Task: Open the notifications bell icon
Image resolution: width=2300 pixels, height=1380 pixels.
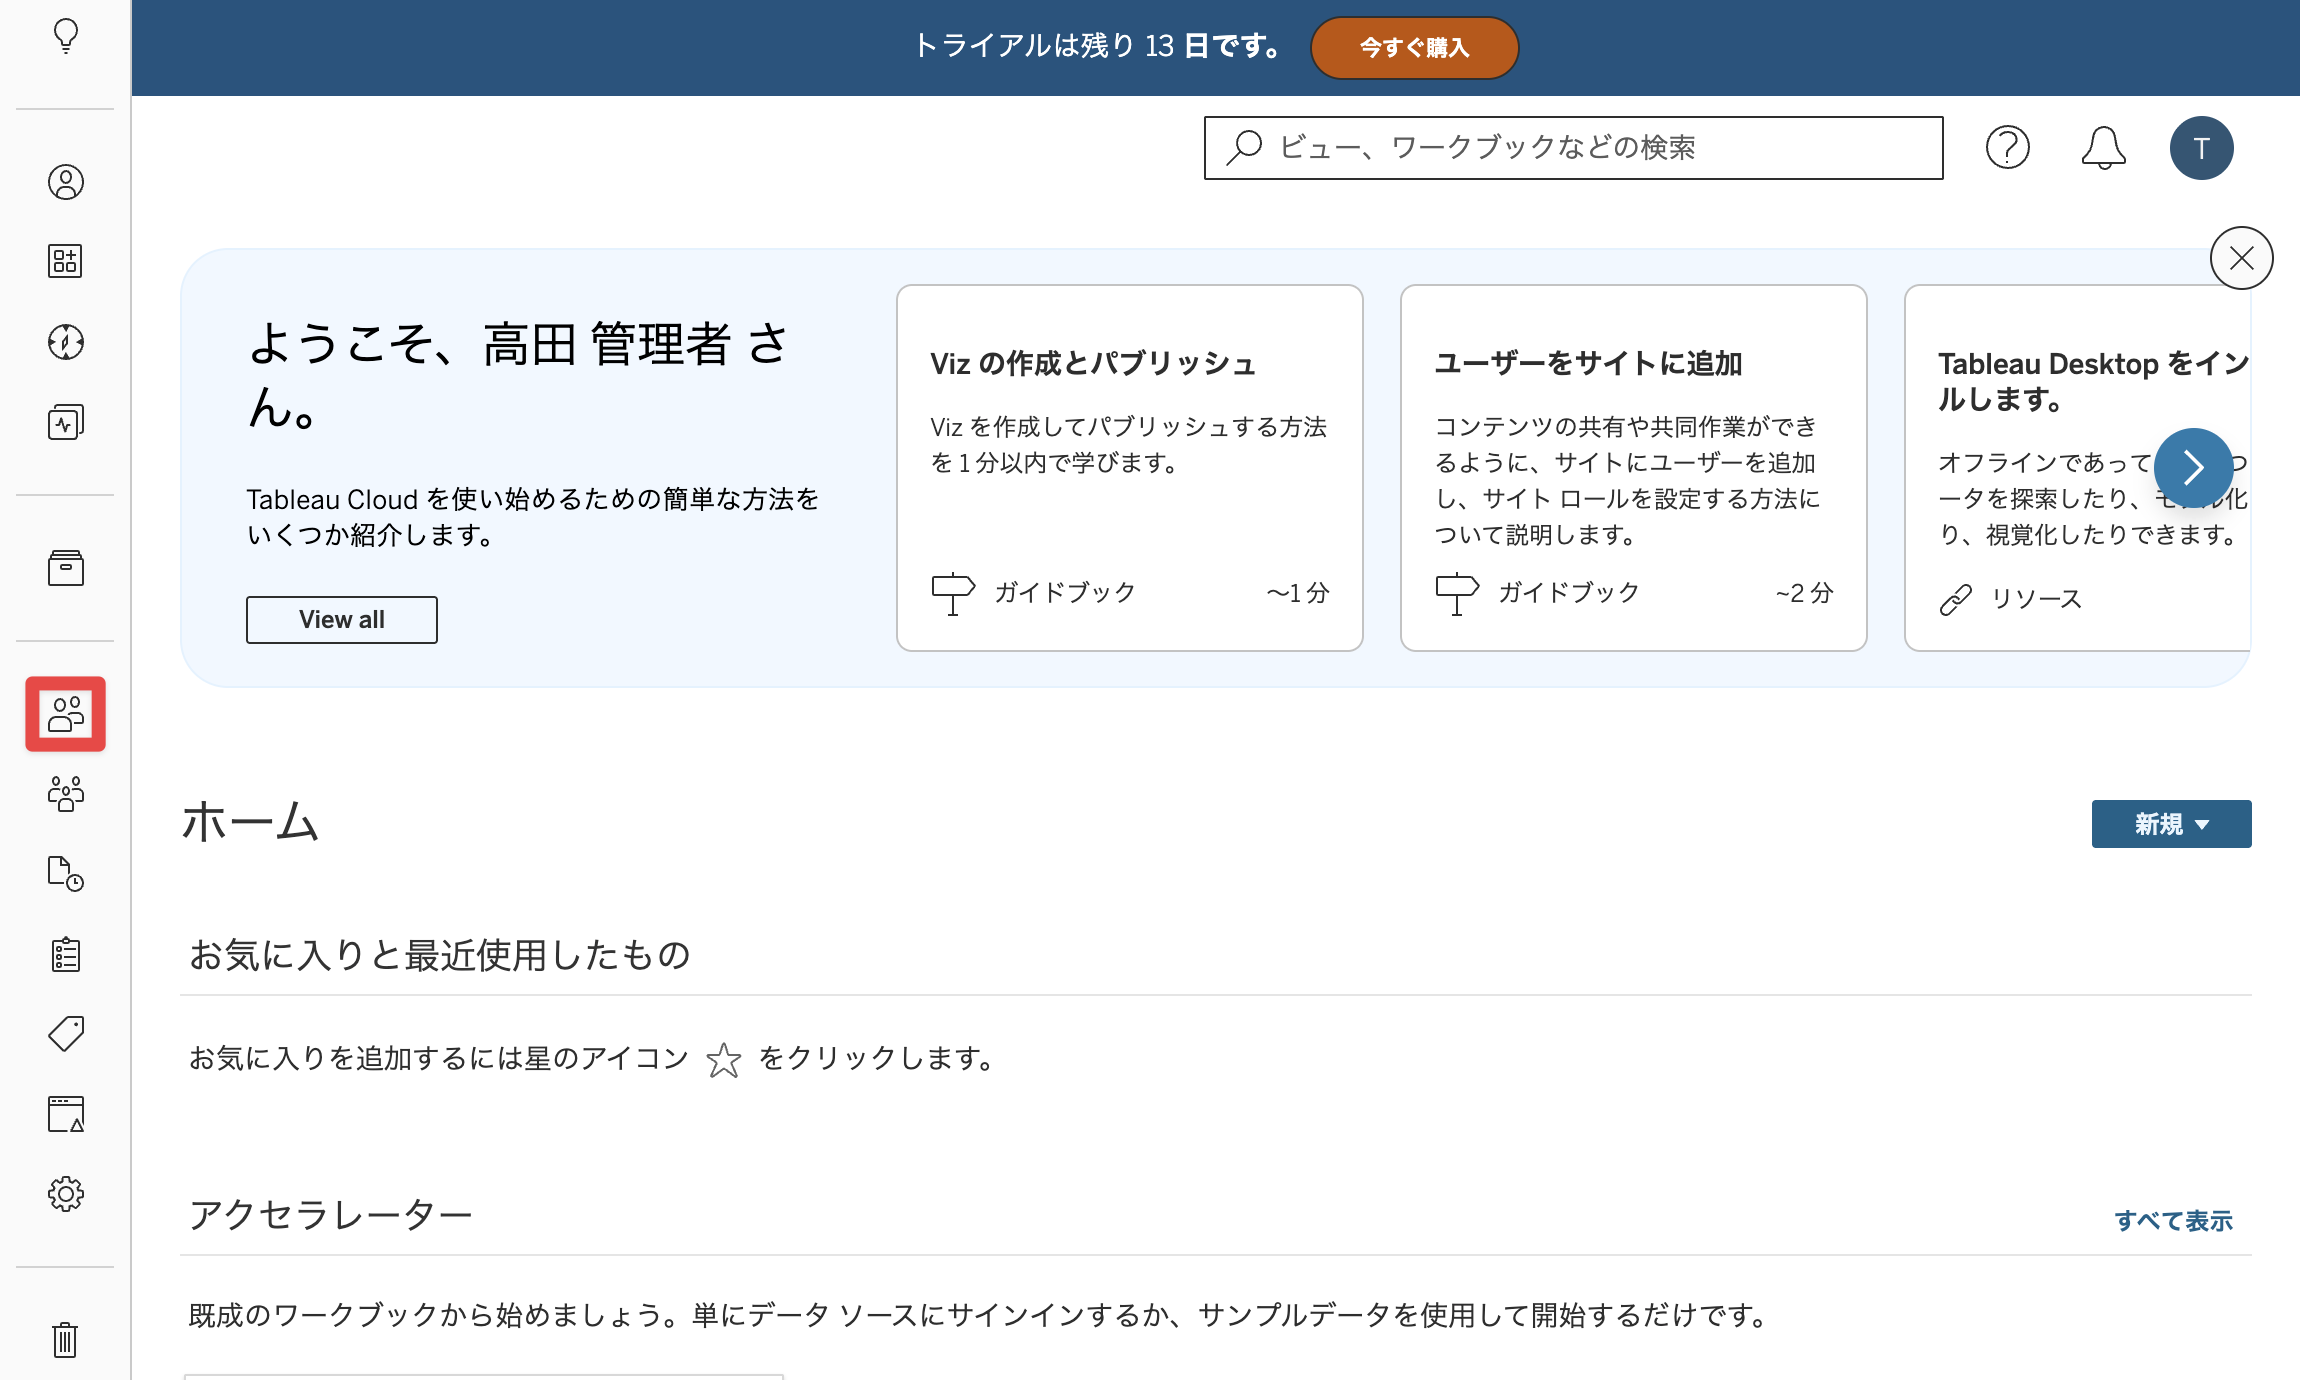Action: (x=2104, y=148)
